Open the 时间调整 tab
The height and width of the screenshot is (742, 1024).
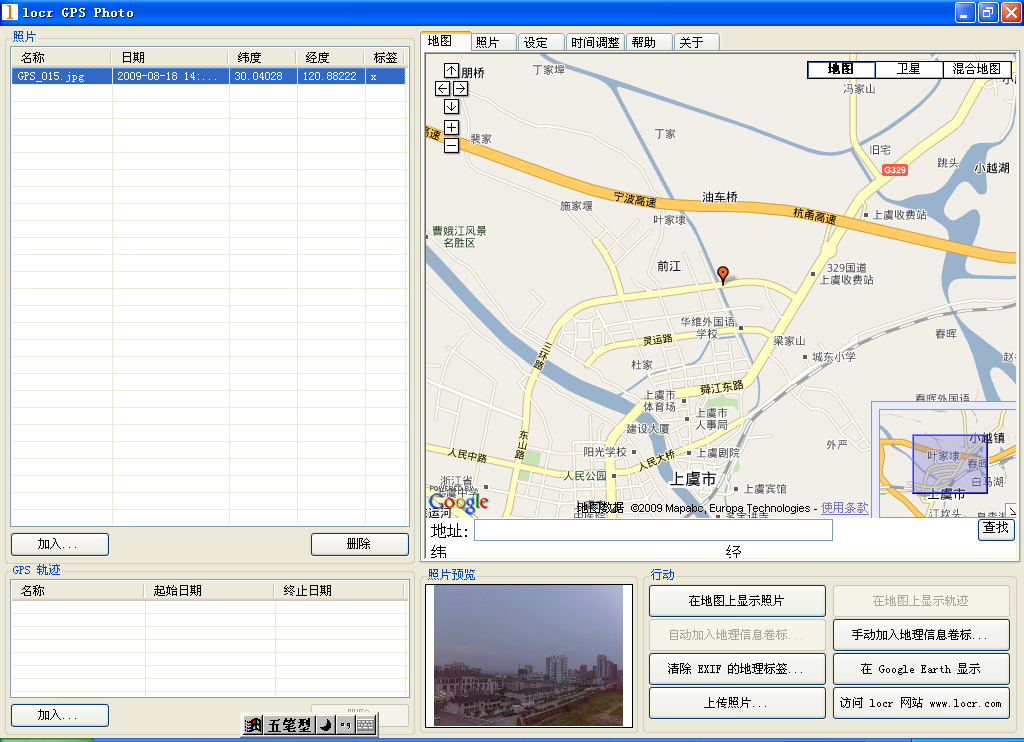pos(595,42)
